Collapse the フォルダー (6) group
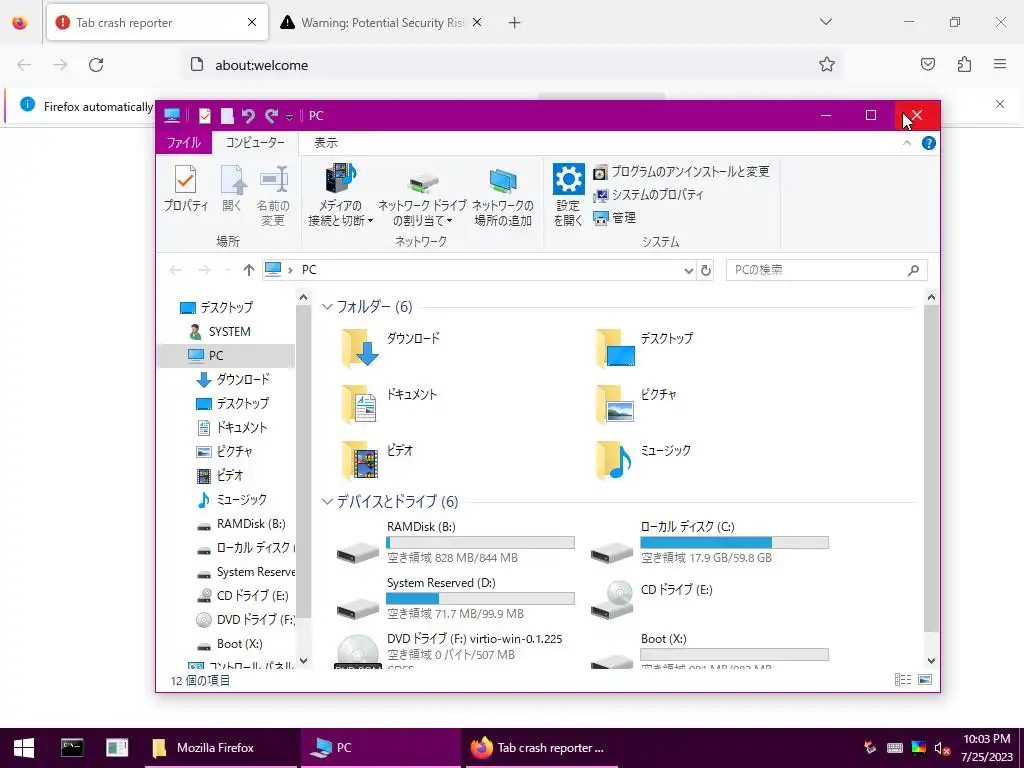The width and height of the screenshot is (1024, 768). [327, 307]
